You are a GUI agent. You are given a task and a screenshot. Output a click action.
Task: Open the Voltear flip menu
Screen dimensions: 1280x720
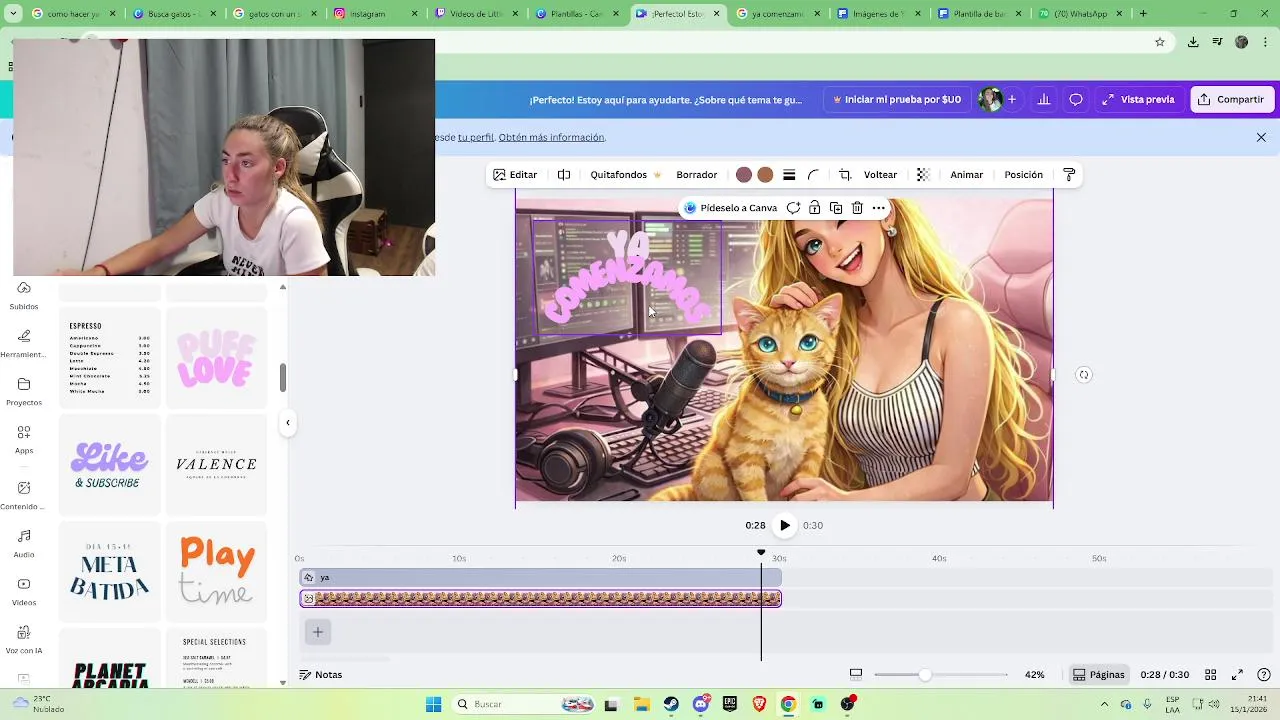881,175
